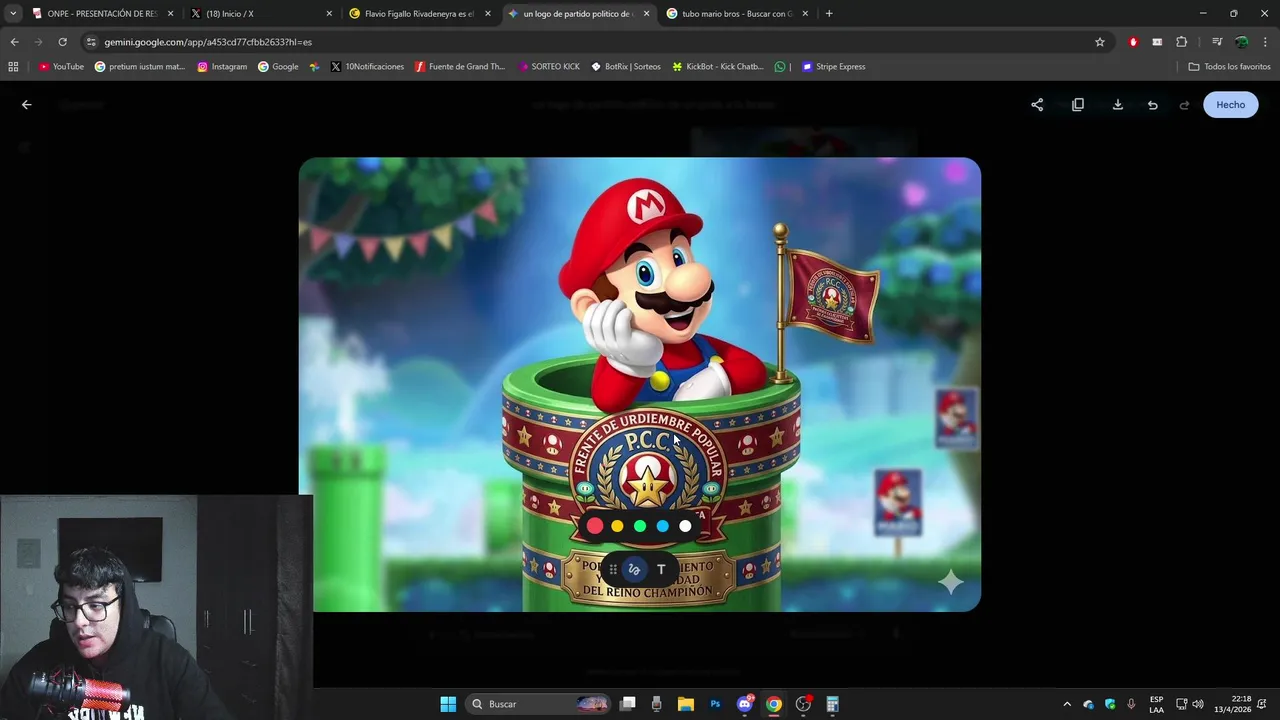Viewport: 1280px width, 720px height.
Task: Pick the yellow drawing color
Action: [x=617, y=526]
